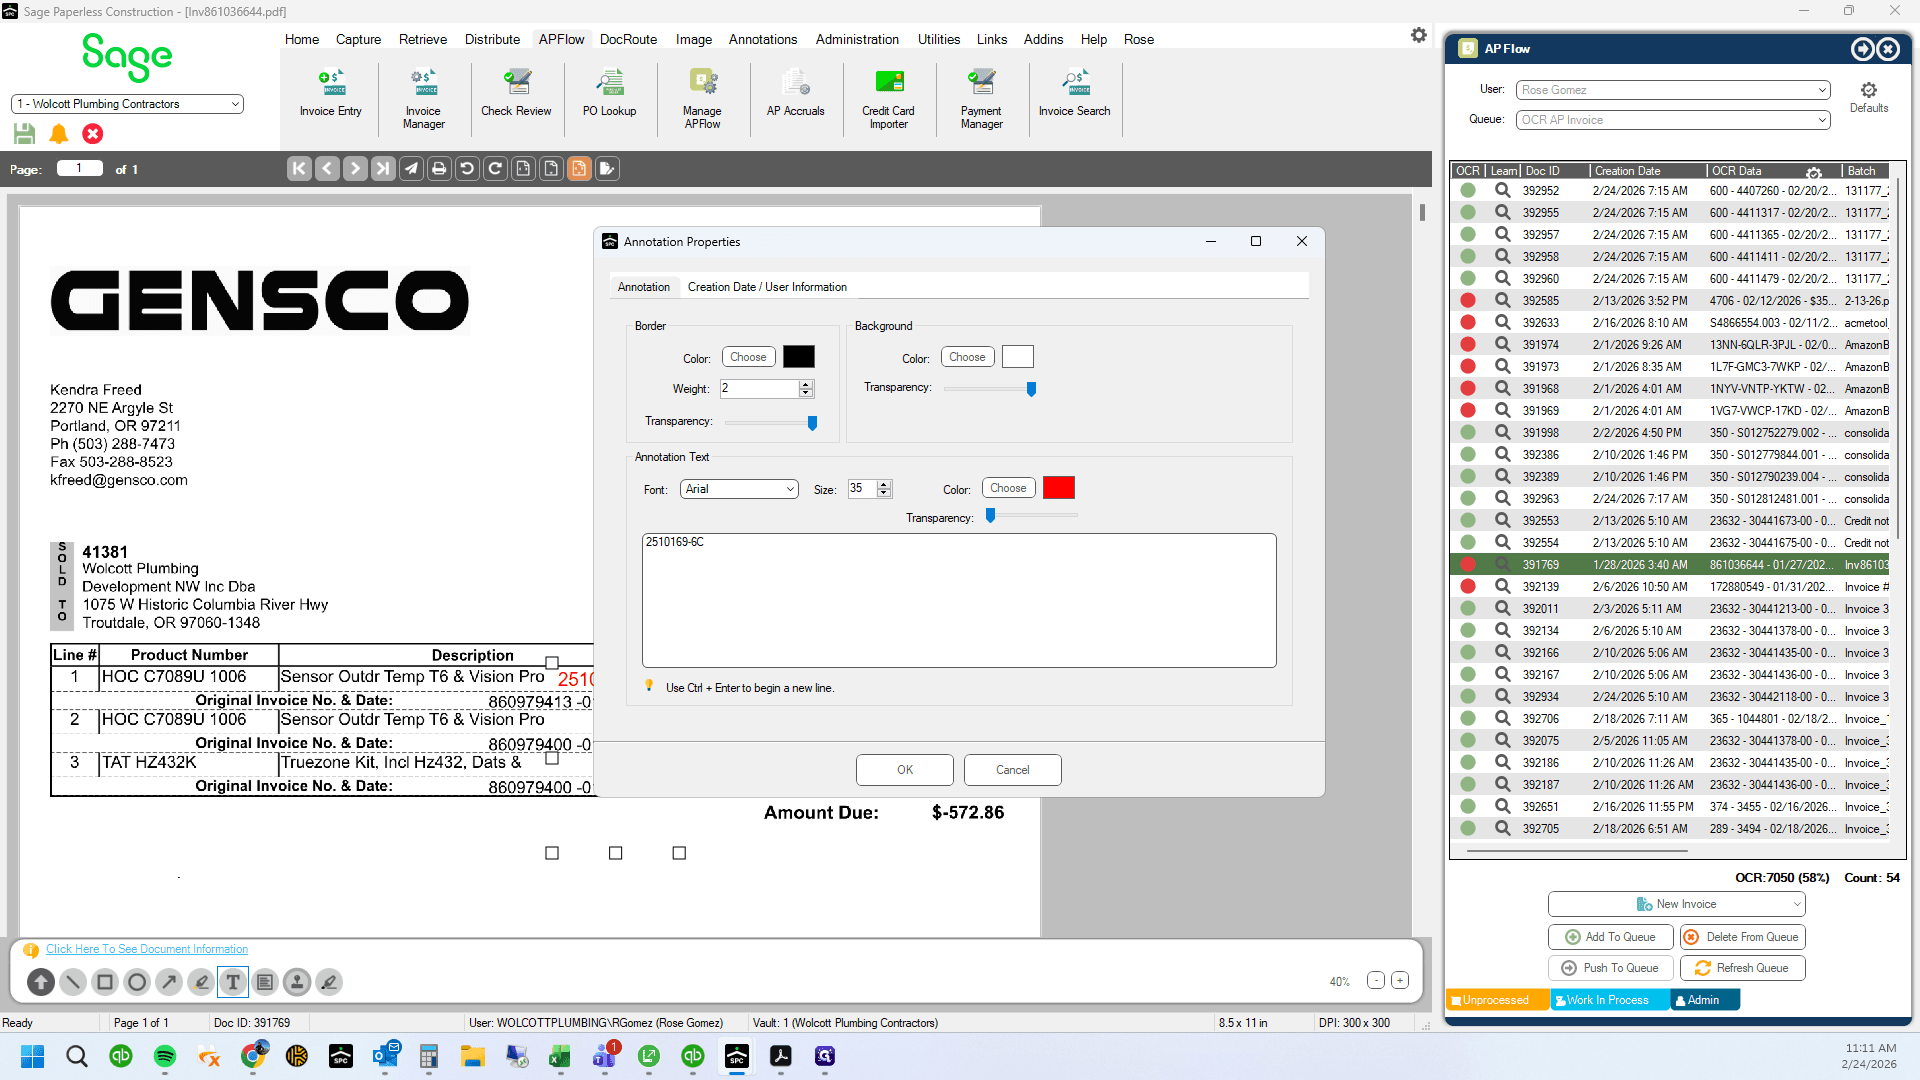1920x1080 pixels.
Task: Open APFlow Defaults settings gear
Action: 1868,97
